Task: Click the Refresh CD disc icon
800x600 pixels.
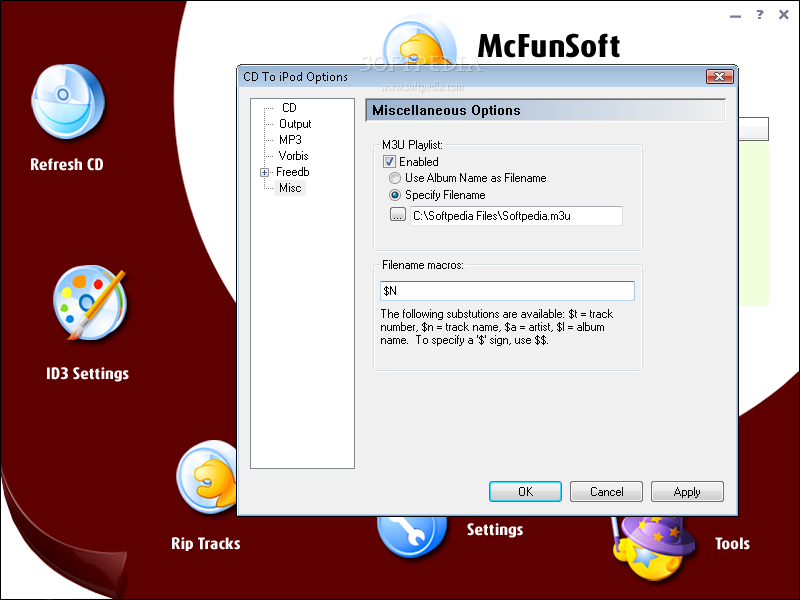Action: [68, 102]
